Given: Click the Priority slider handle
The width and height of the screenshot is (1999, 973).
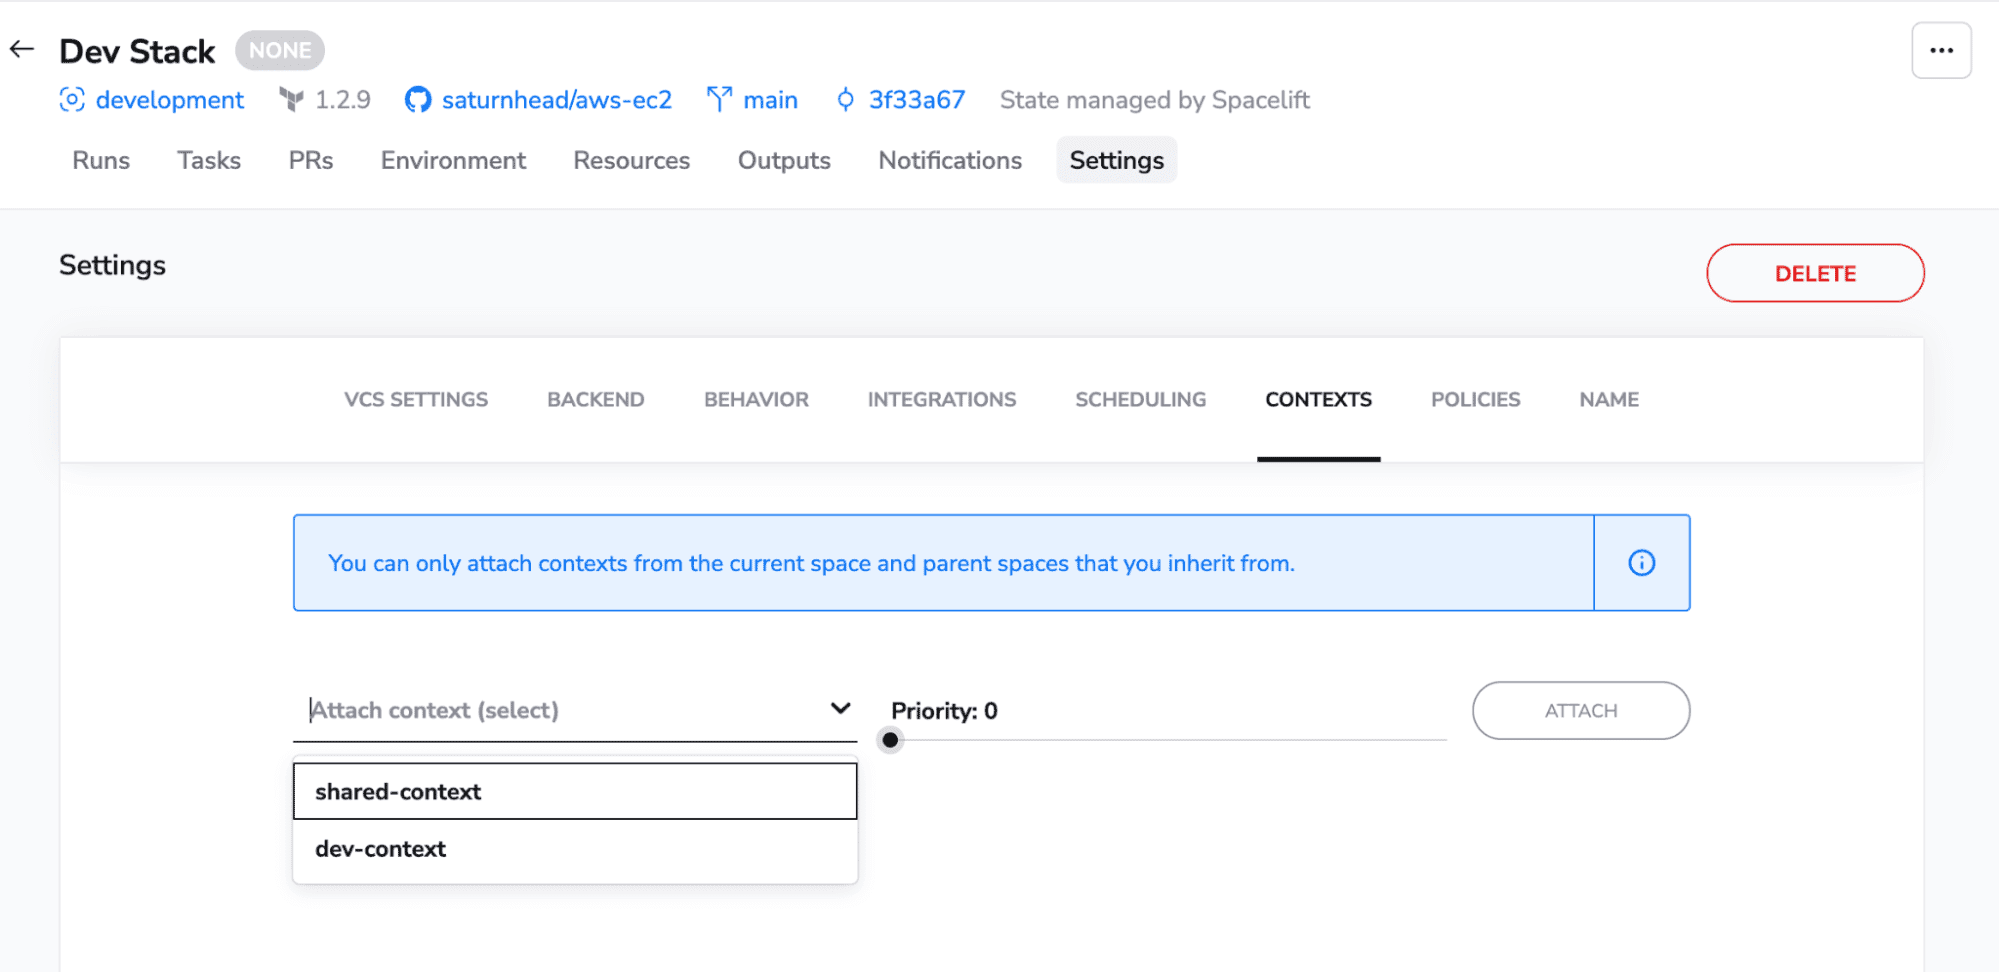Looking at the screenshot, I should pos(890,740).
